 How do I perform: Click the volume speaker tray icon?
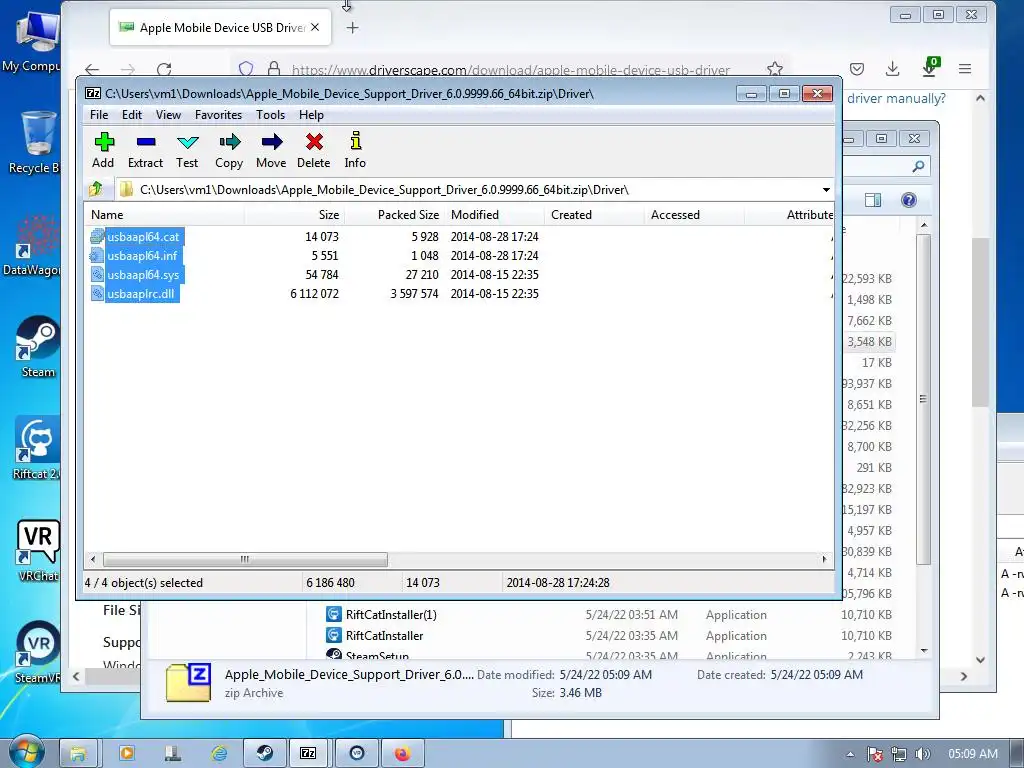[x=922, y=754]
